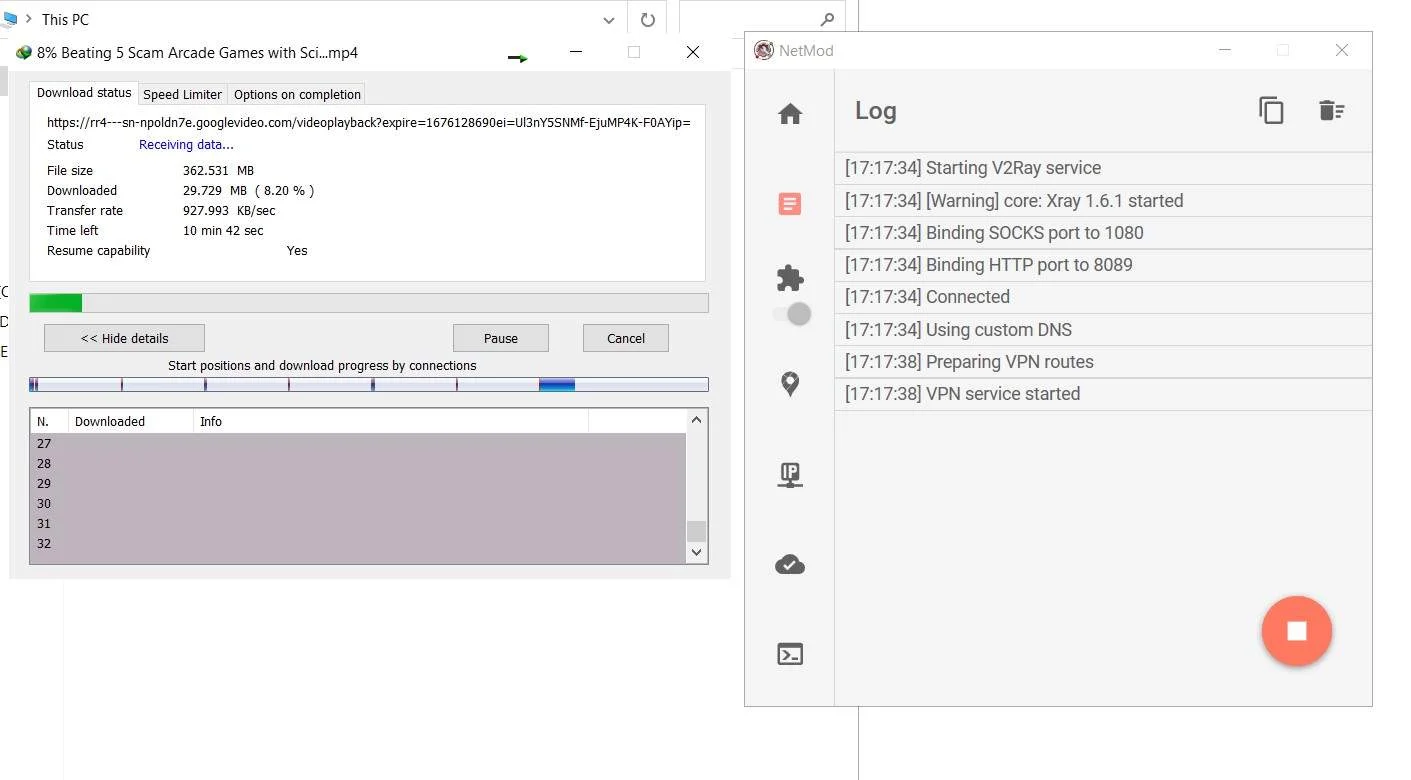Click the connections list scrollbar thumb
The image size is (1411, 780).
(x=697, y=531)
